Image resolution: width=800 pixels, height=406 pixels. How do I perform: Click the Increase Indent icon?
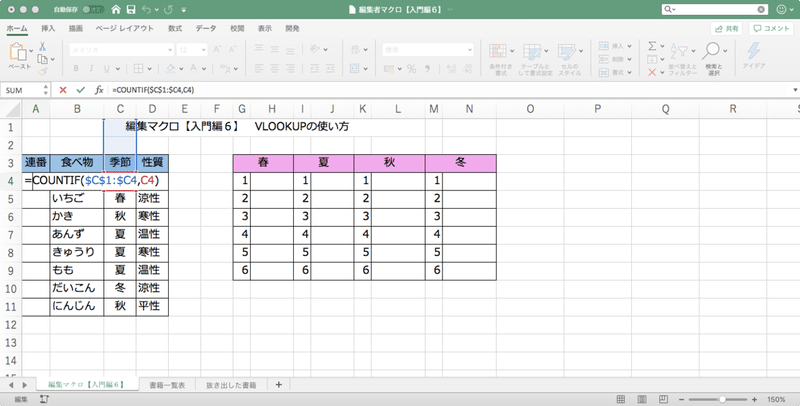tap(330, 68)
